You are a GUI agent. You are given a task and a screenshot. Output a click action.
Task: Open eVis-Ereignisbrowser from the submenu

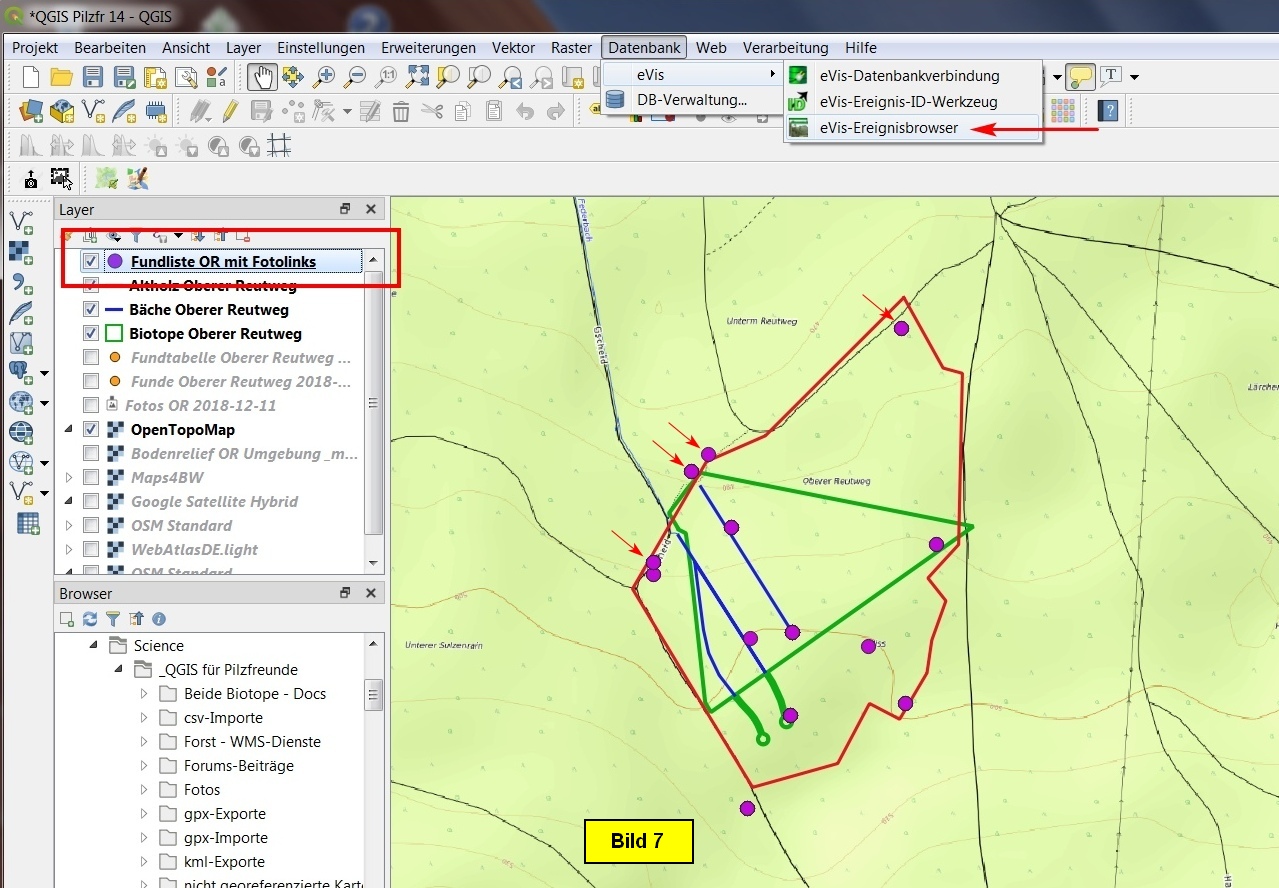pos(888,128)
